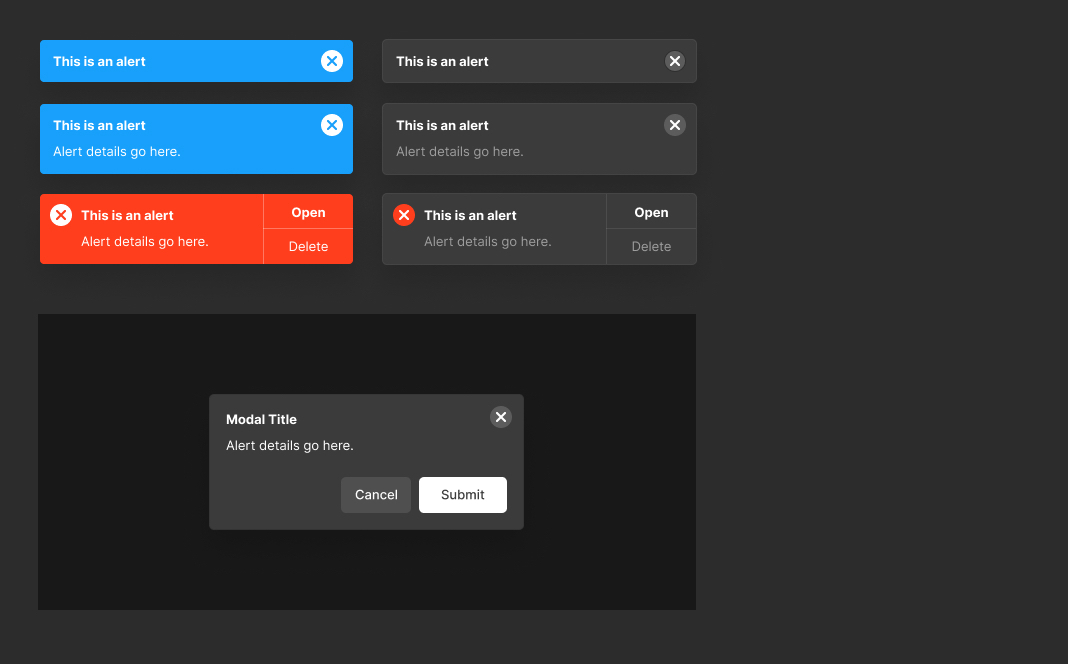Click the white Submit button
The image size is (1068, 664).
pos(462,495)
